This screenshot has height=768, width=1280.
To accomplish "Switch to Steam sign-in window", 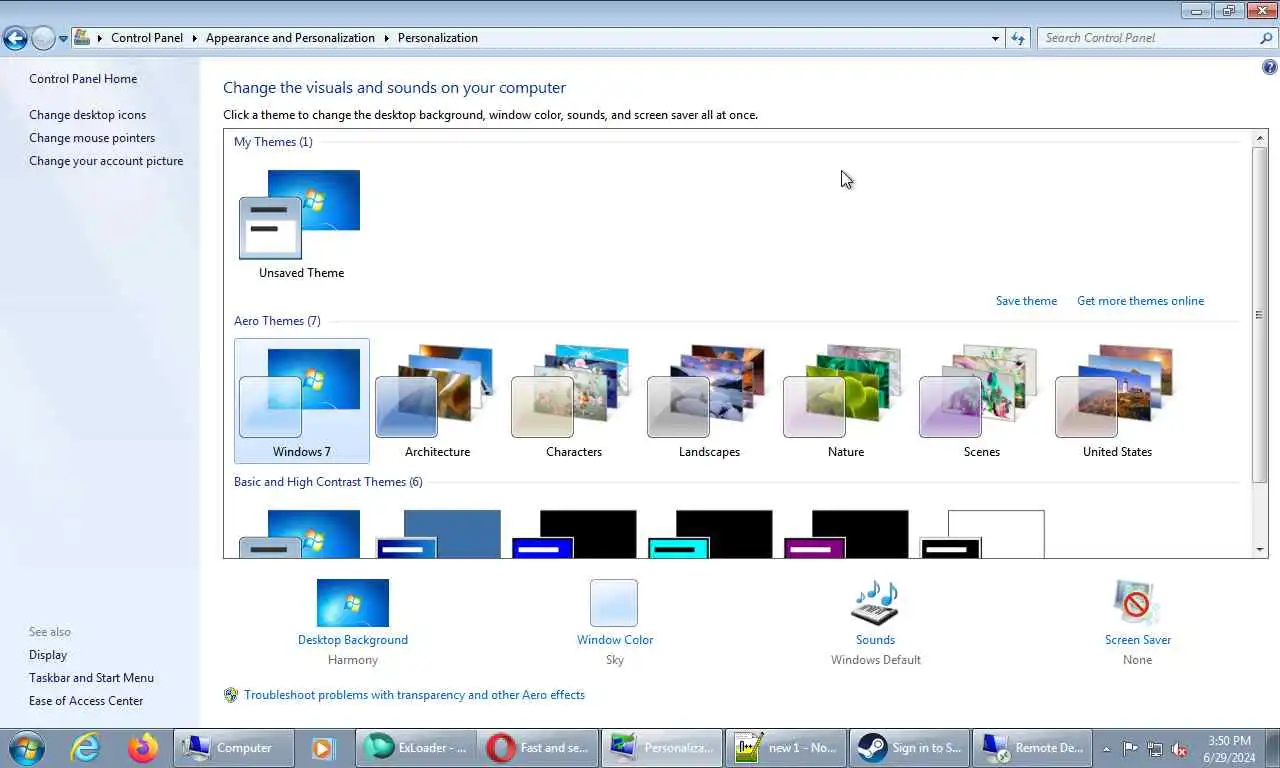I will 909,748.
